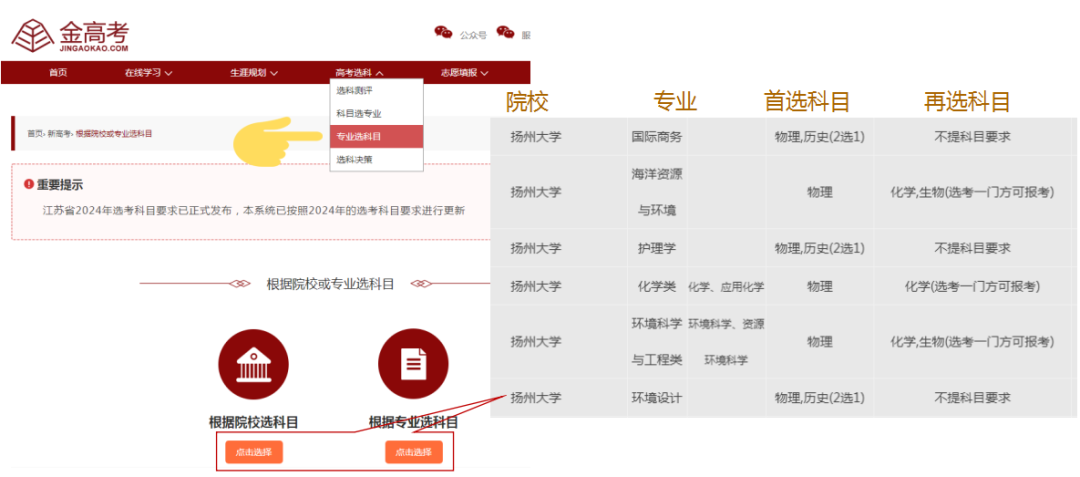The image size is (1080, 477).
Task: Click 根据院校或专业选科目 in the breadcrumb
Action: [114, 134]
